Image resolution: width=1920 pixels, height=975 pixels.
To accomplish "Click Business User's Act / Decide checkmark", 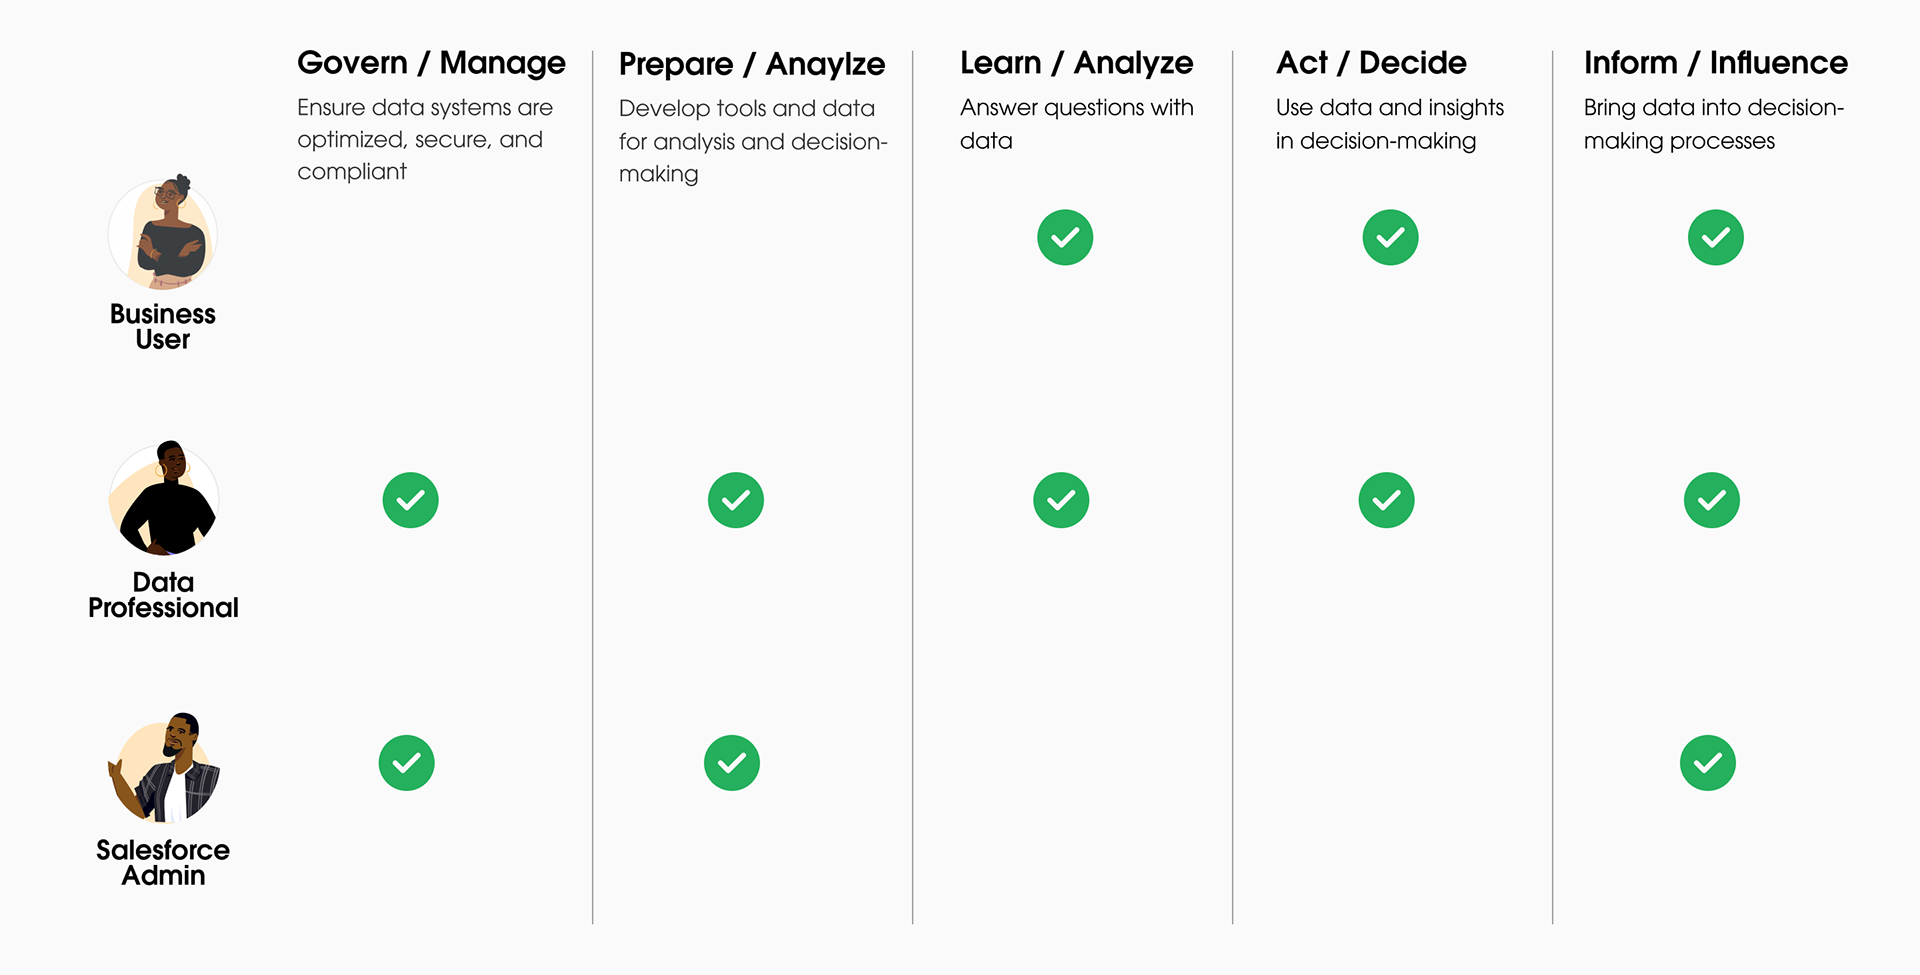I will [1390, 237].
